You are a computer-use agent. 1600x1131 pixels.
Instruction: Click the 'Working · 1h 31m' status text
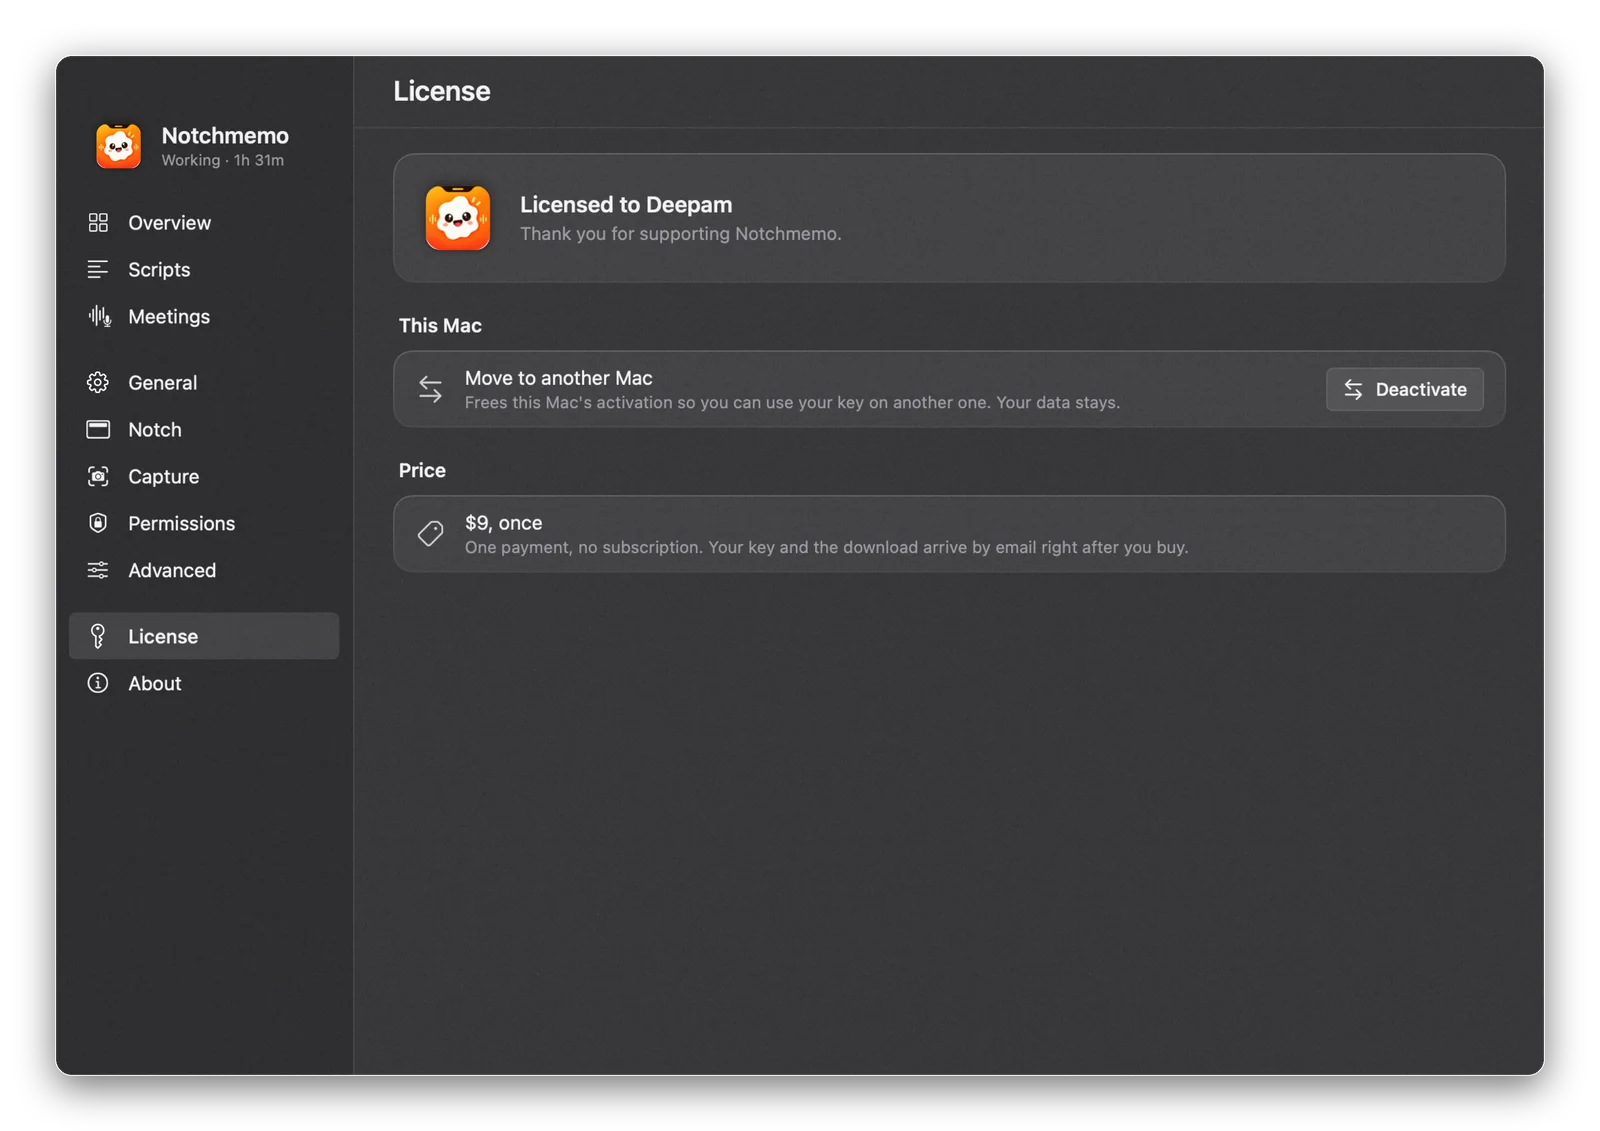223,160
